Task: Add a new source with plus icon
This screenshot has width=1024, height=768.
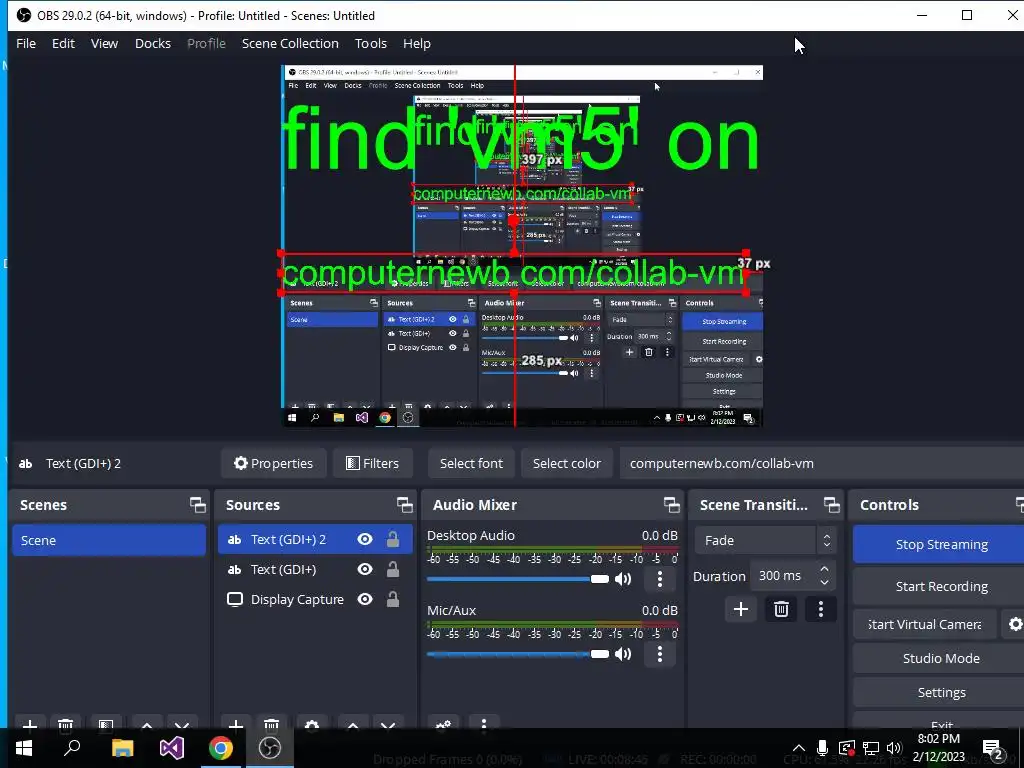Action: tap(236, 724)
